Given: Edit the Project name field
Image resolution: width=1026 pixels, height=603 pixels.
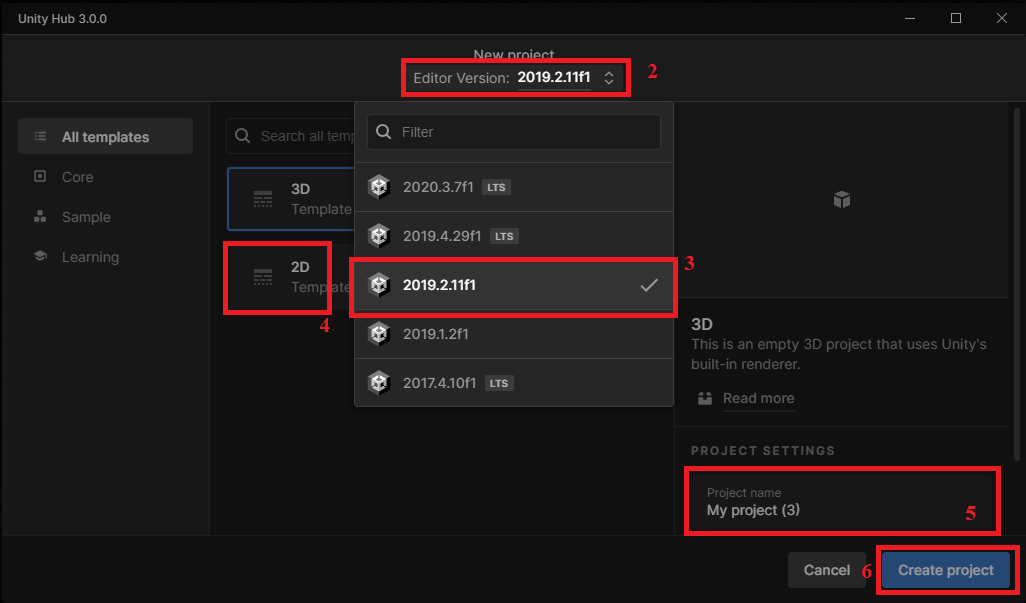Looking at the screenshot, I should click(841, 502).
